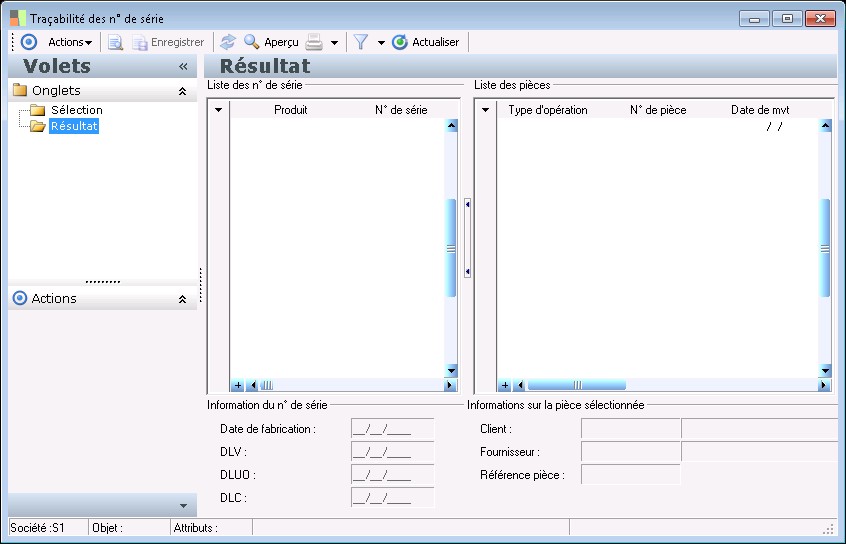Click the N° de série column header
The width and height of the screenshot is (846, 544).
(401, 110)
